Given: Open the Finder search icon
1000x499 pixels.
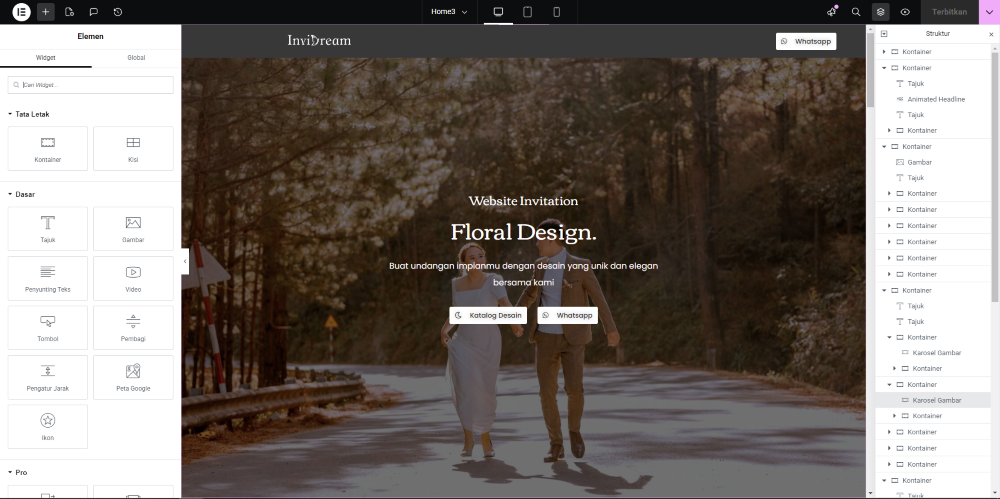Looking at the screenshot, I should click(856, 12).
